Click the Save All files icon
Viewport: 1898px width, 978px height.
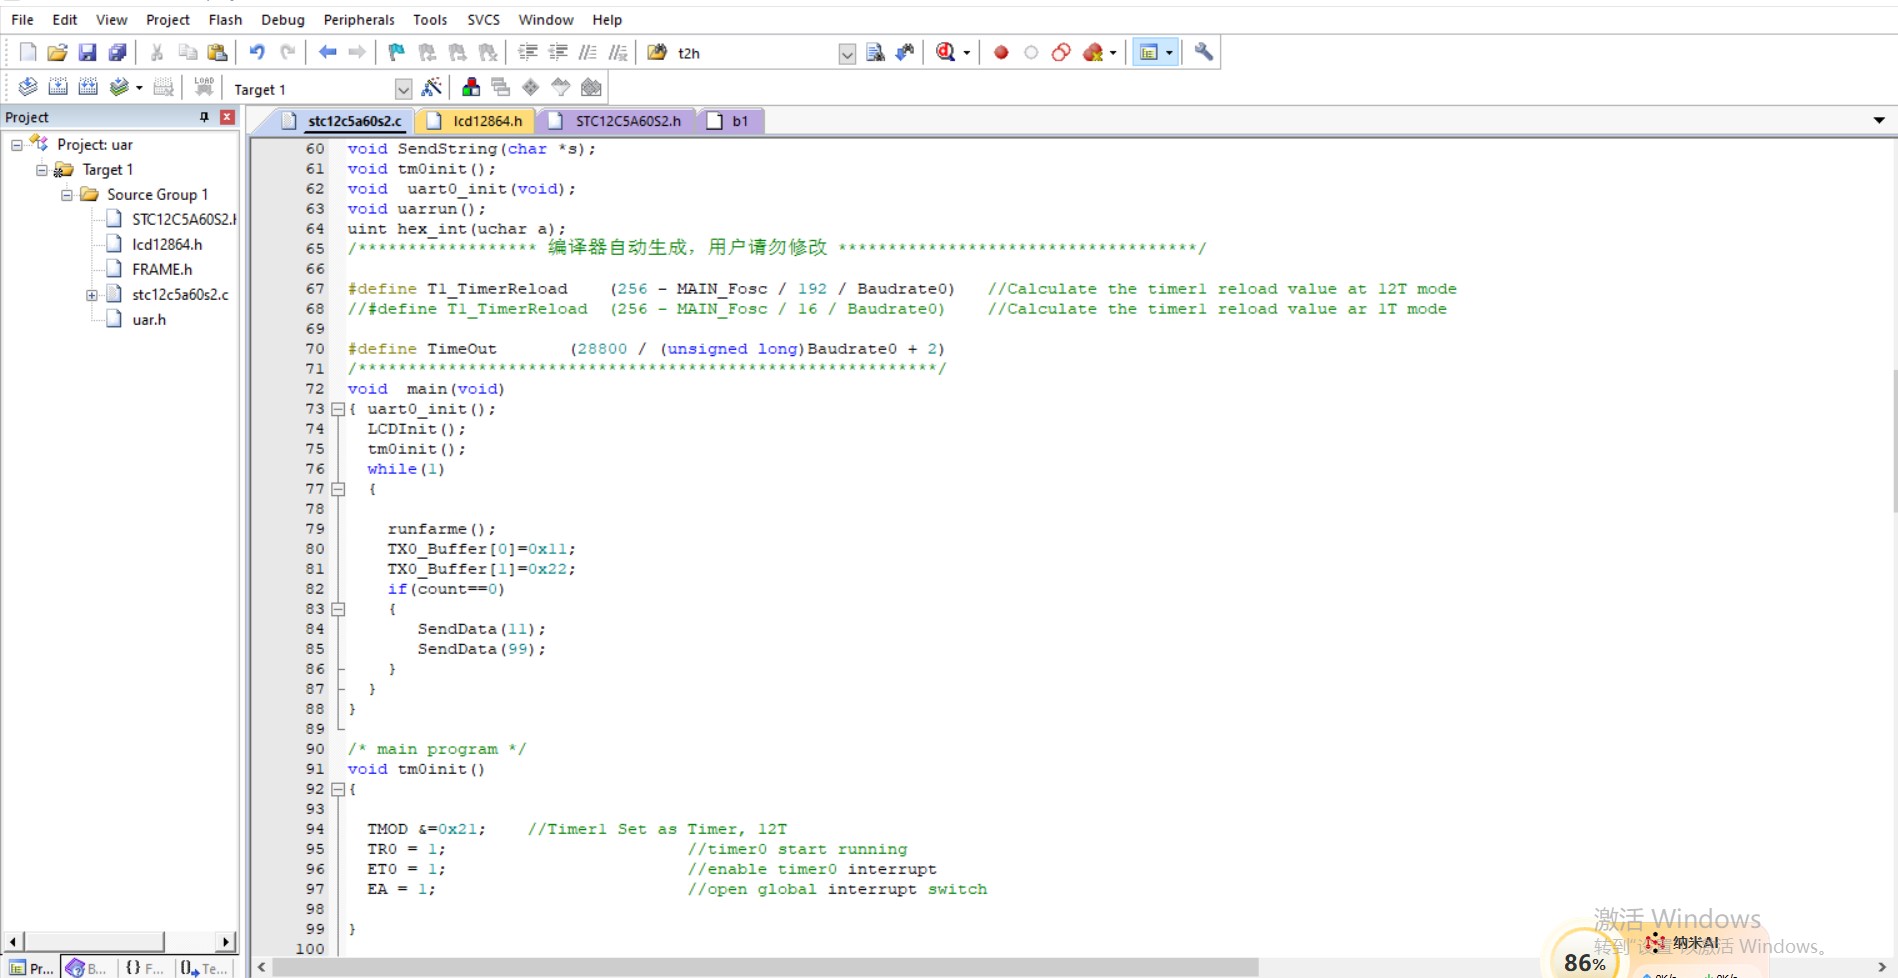click(118, 52)
